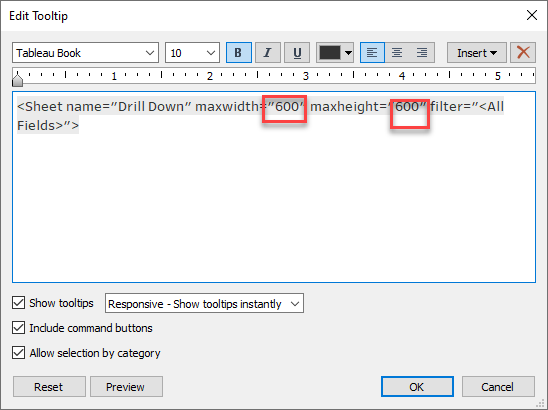Open font size 10 dropdown
This screenshot has width=548, height=410.
(192, 53)
